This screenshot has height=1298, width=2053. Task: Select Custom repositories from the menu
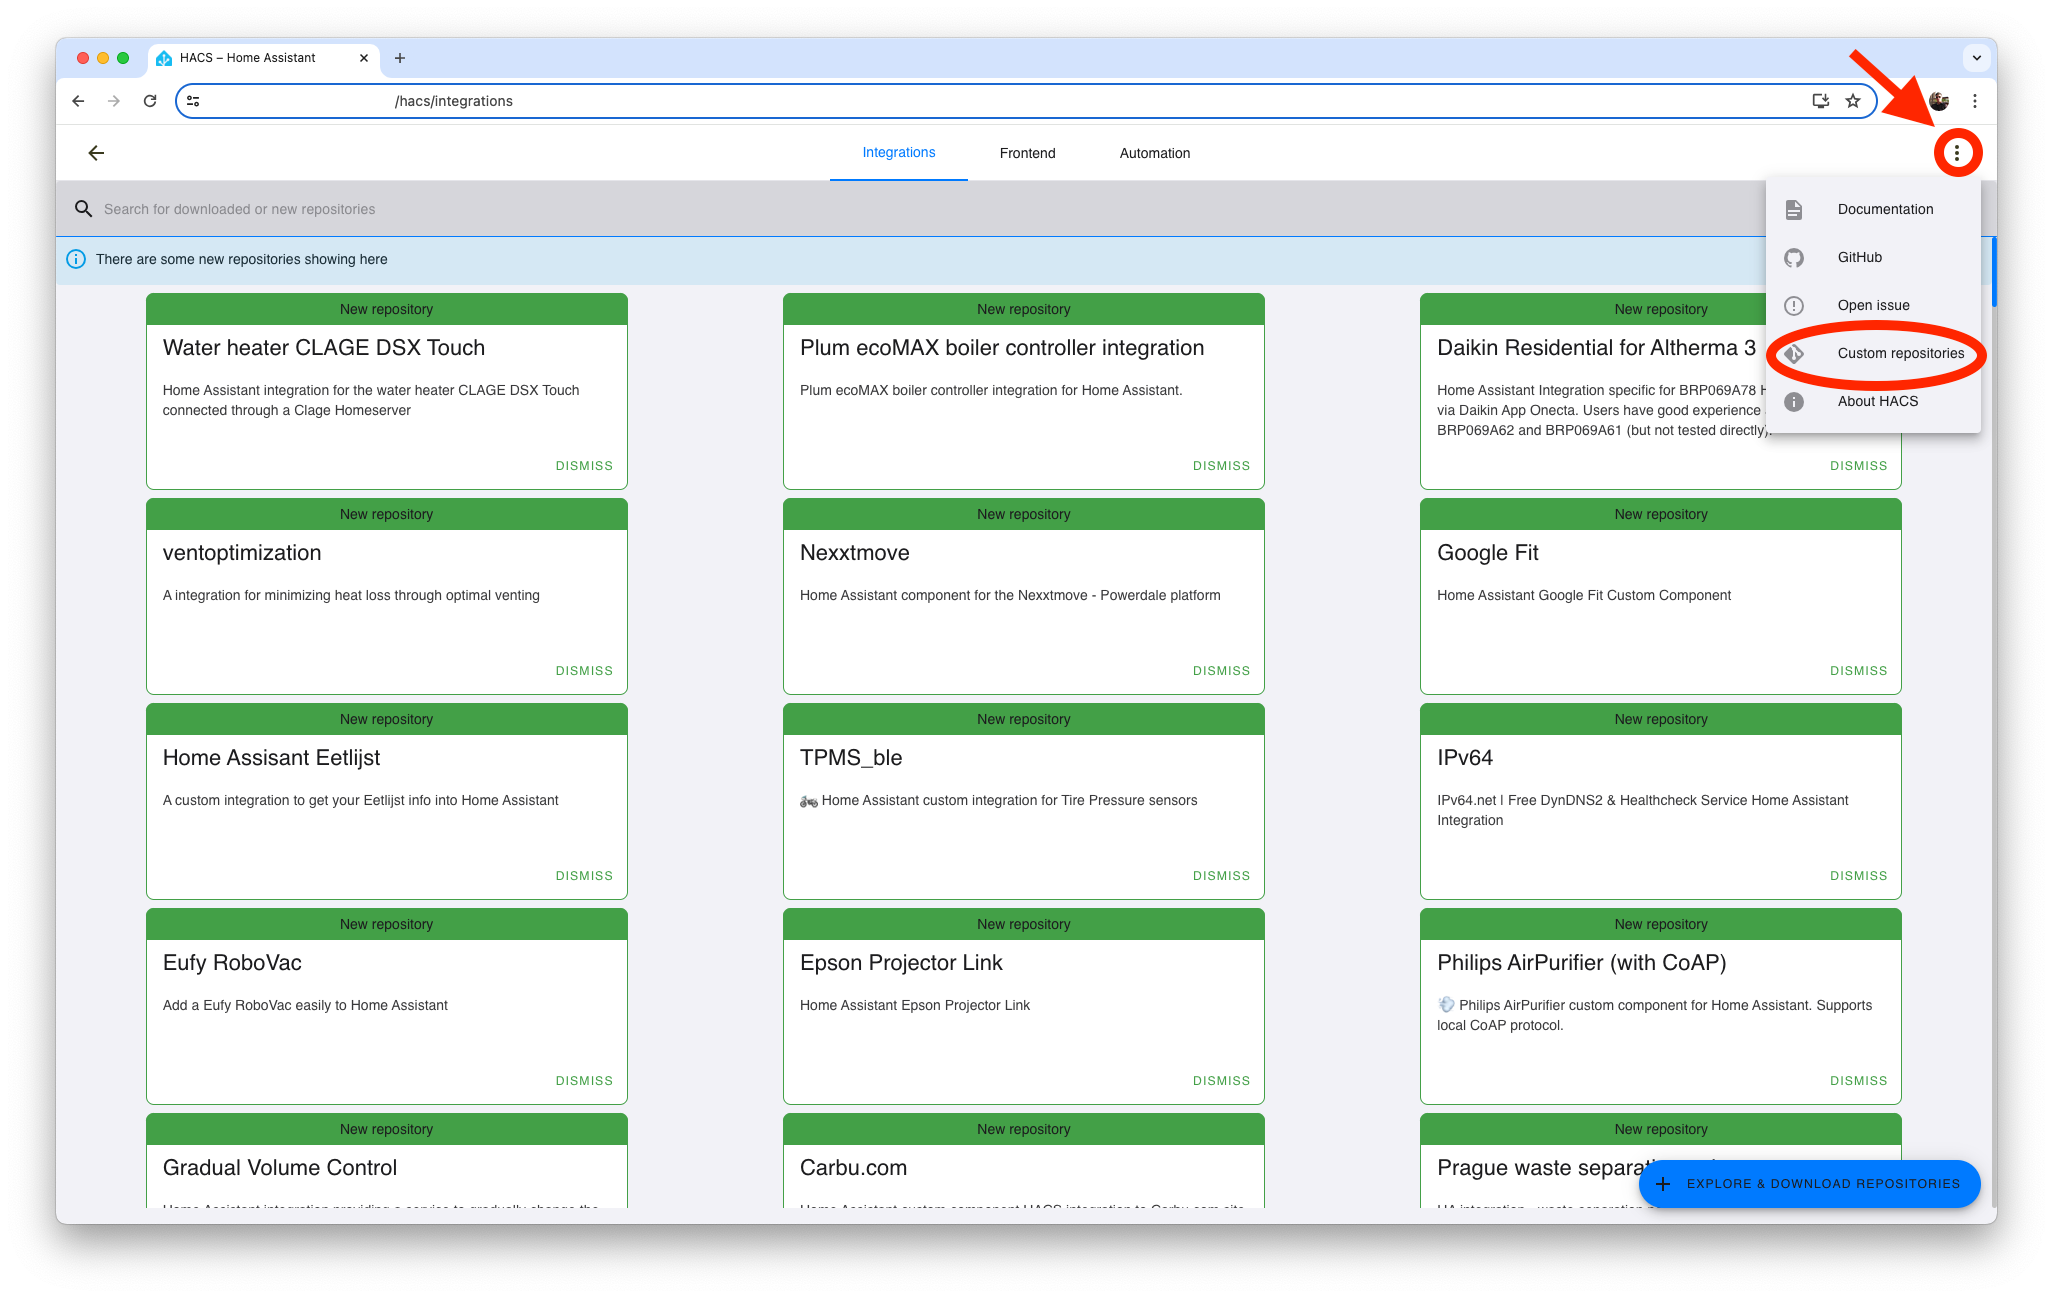pyautogui.click(x=1900, y=353)
